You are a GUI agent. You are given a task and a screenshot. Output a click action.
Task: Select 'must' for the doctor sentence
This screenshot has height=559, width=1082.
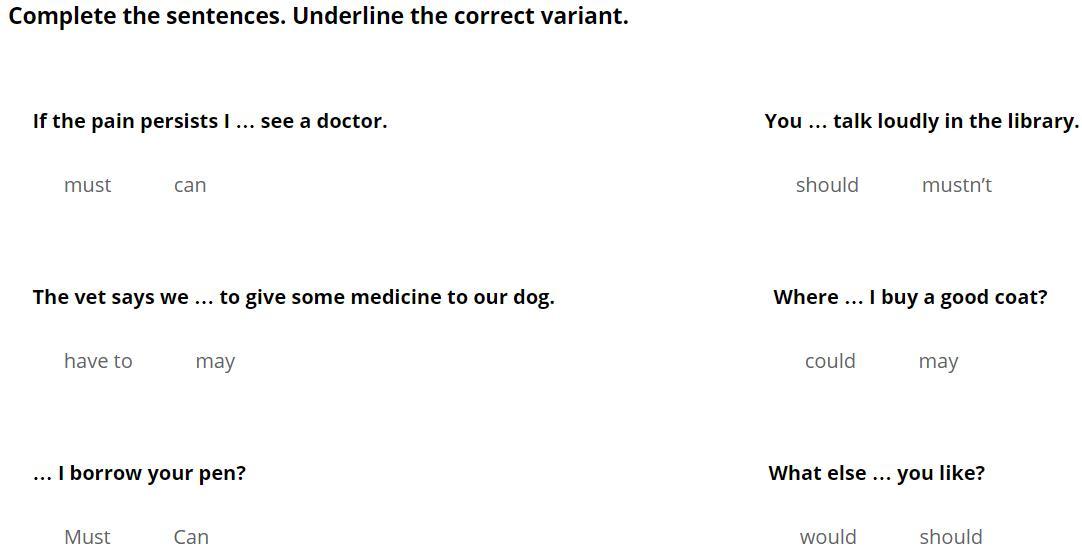[x=87, y=185]
